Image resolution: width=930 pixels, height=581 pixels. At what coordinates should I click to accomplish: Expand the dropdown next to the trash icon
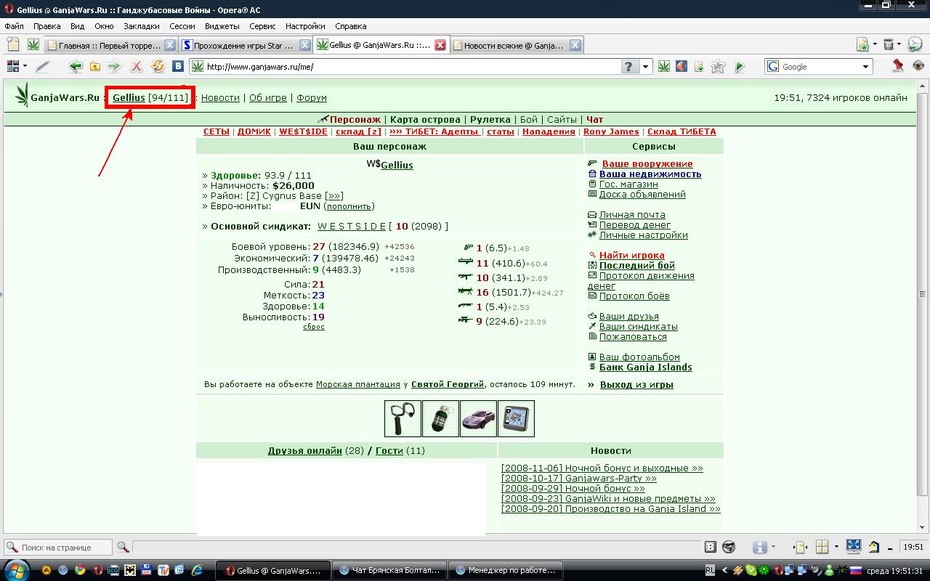coord(899,44)
